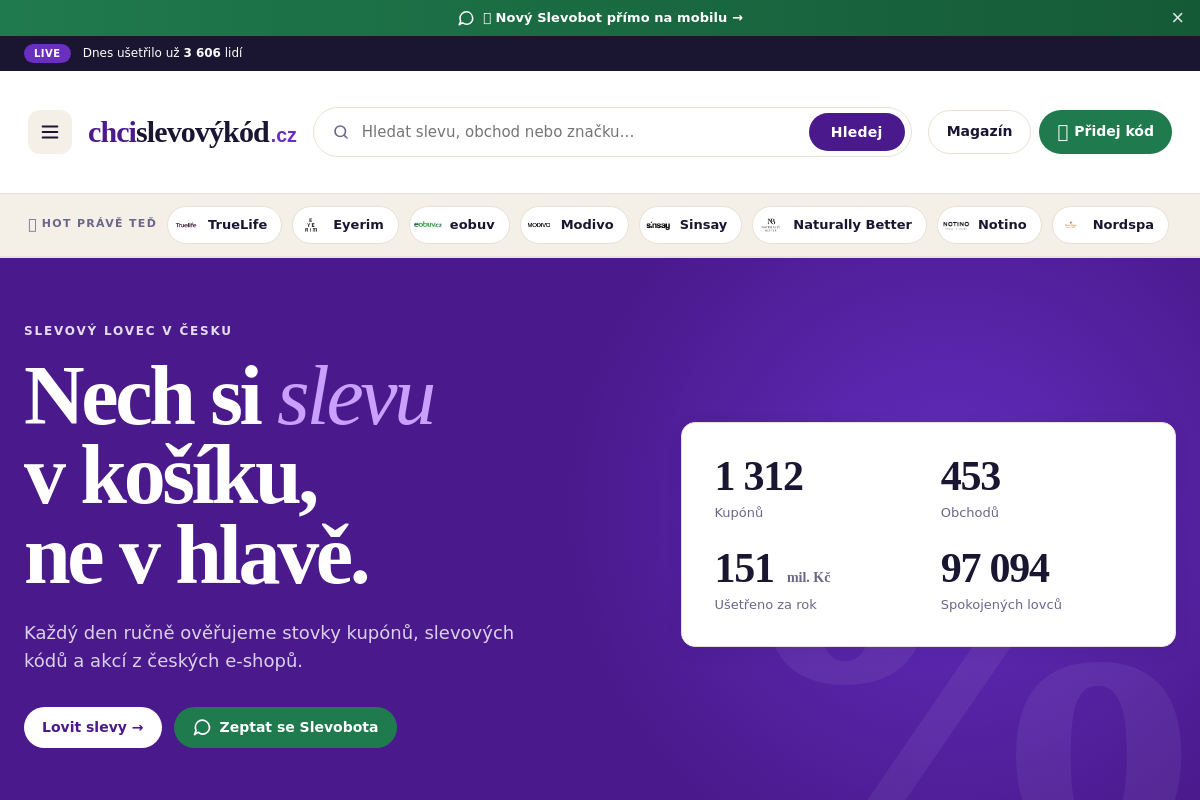Click the Sinsay logo icon

click(658, 225)
